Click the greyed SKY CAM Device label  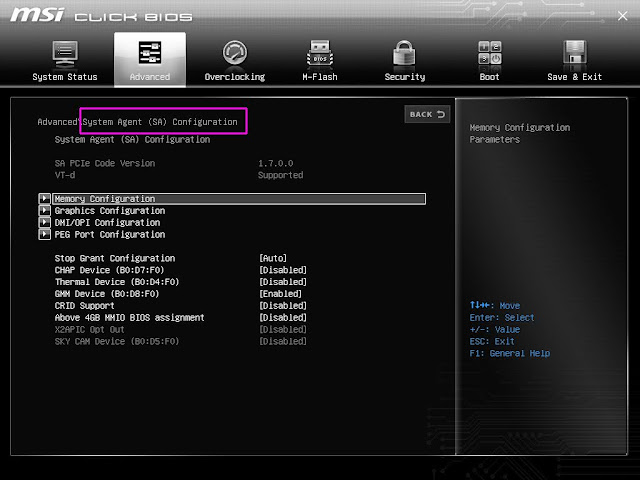[x=117, y=341]
